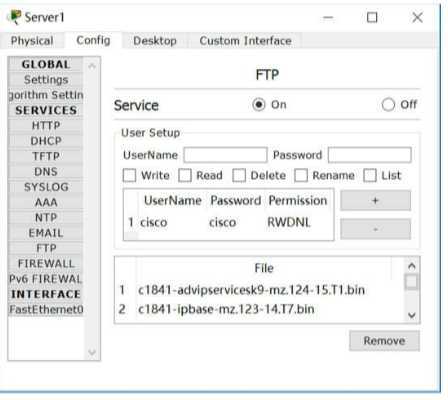Focus the UserName input field
The width and height of the screenshot is (448, 400).
pyautogui.click(x=225, y=155)
